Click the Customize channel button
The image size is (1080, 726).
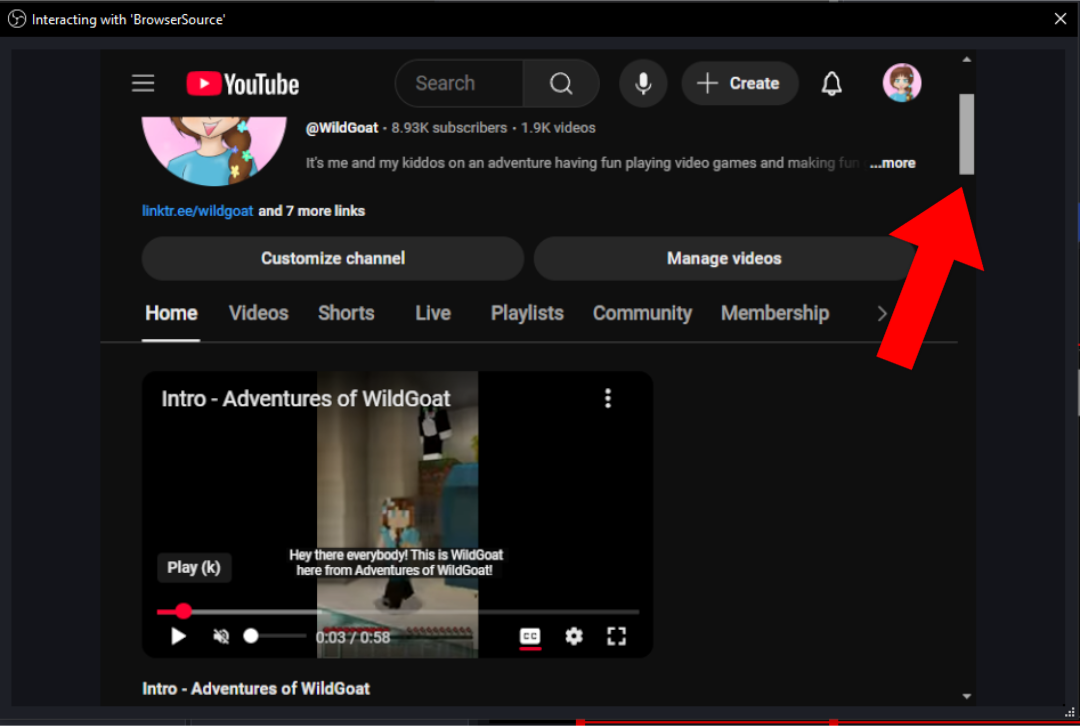[333, 258]
